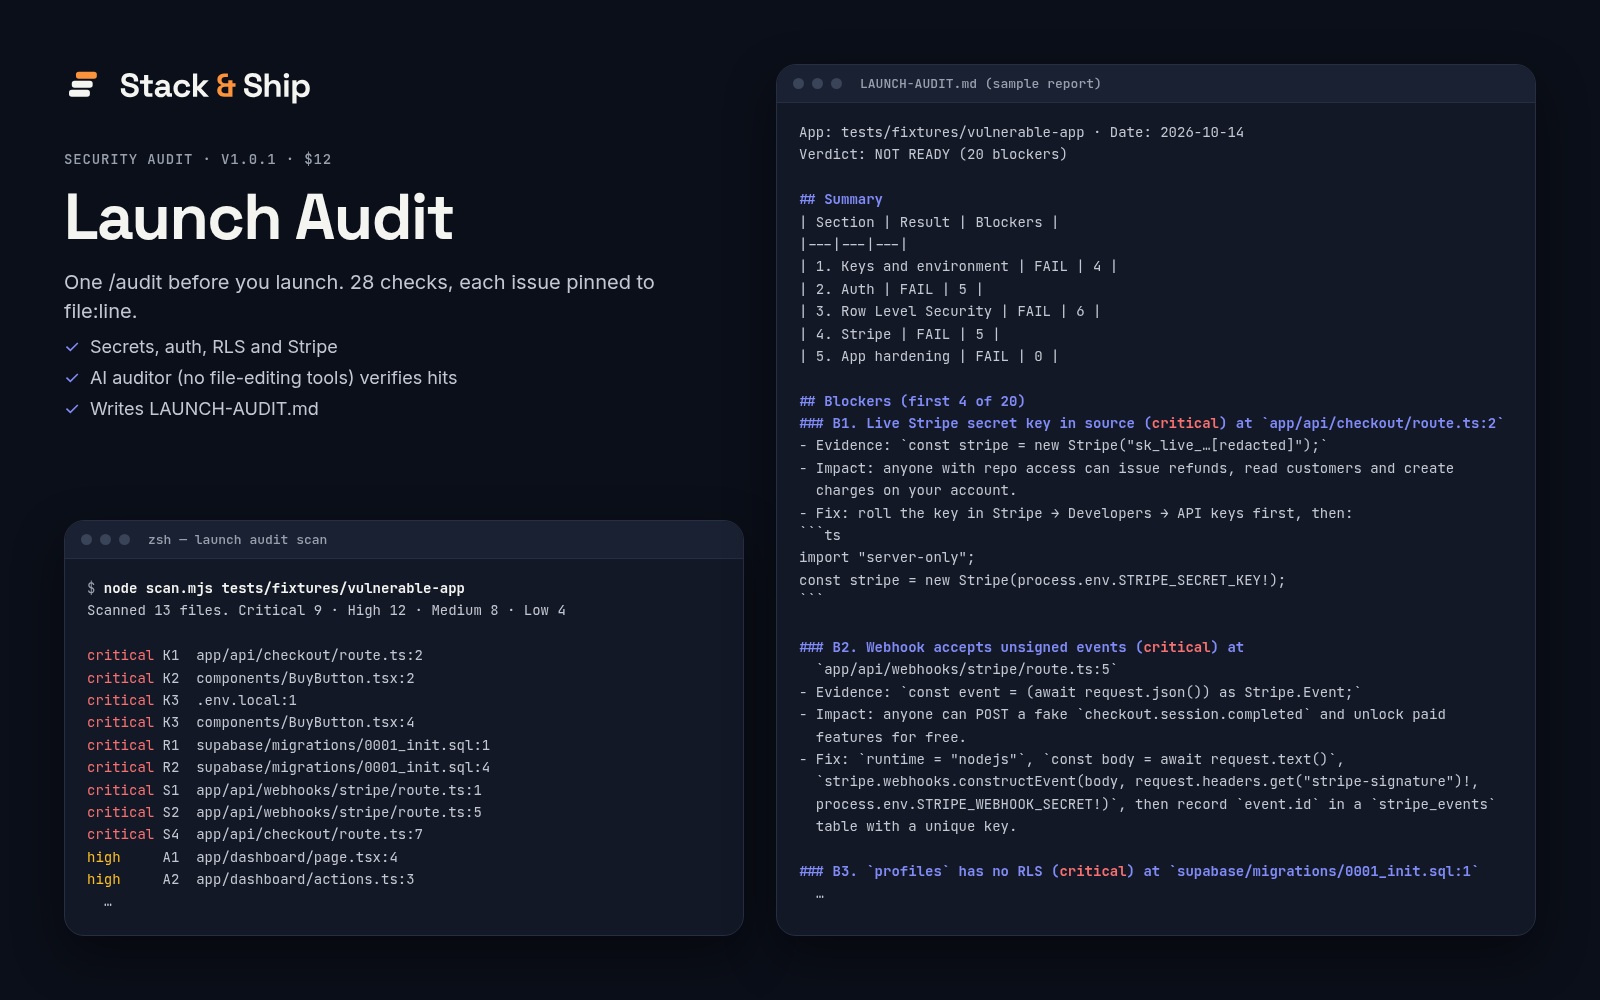Click the high A1 app/dashboard/page.tsx:4 row
Image resolution: width=1600 pixels, height=1000 pixels.
click(x=242, y=857)
